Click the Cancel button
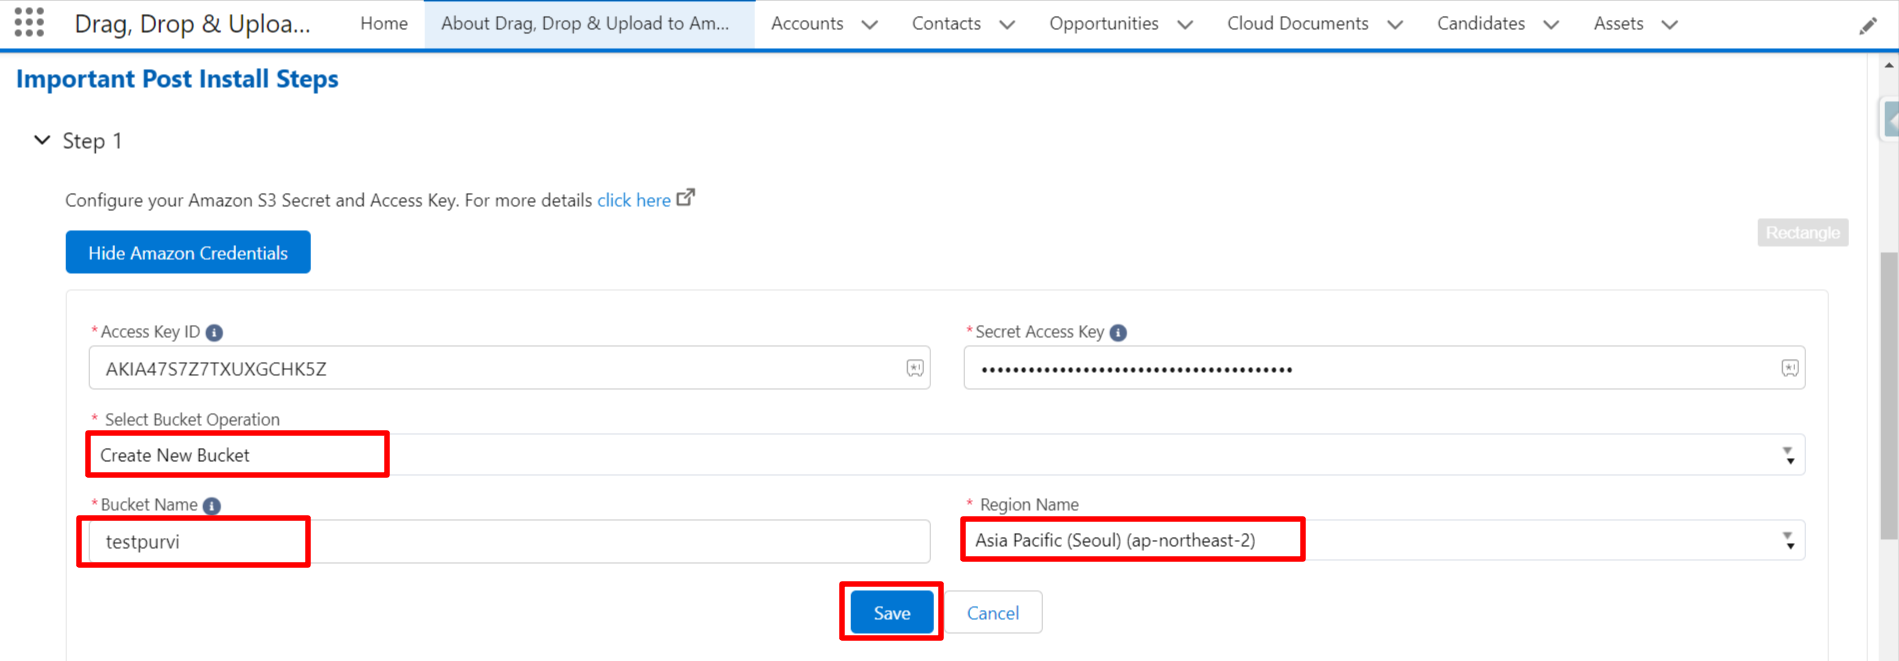This screenshot has width=1899, height=661. click(x=993, y=612)
